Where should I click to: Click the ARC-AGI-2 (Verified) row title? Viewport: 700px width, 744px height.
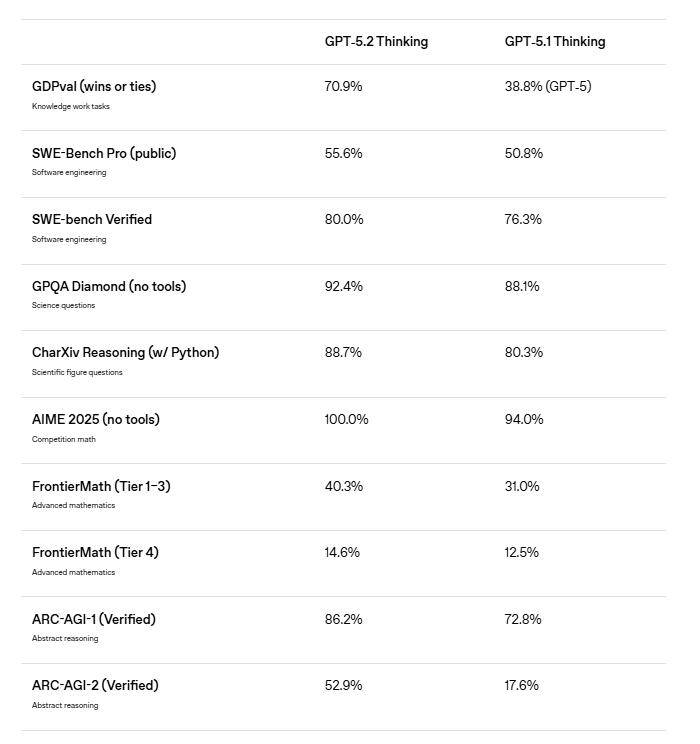click(95, 686)
